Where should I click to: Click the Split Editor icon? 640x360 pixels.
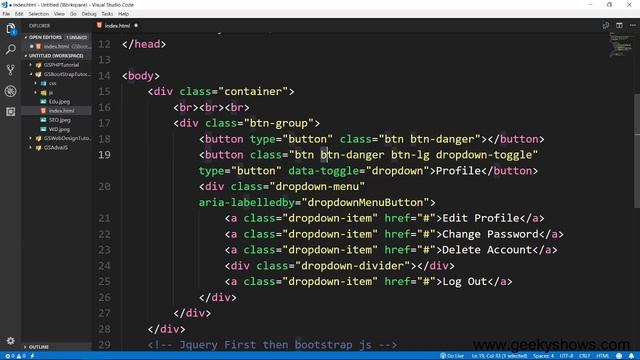pos(619,25)
